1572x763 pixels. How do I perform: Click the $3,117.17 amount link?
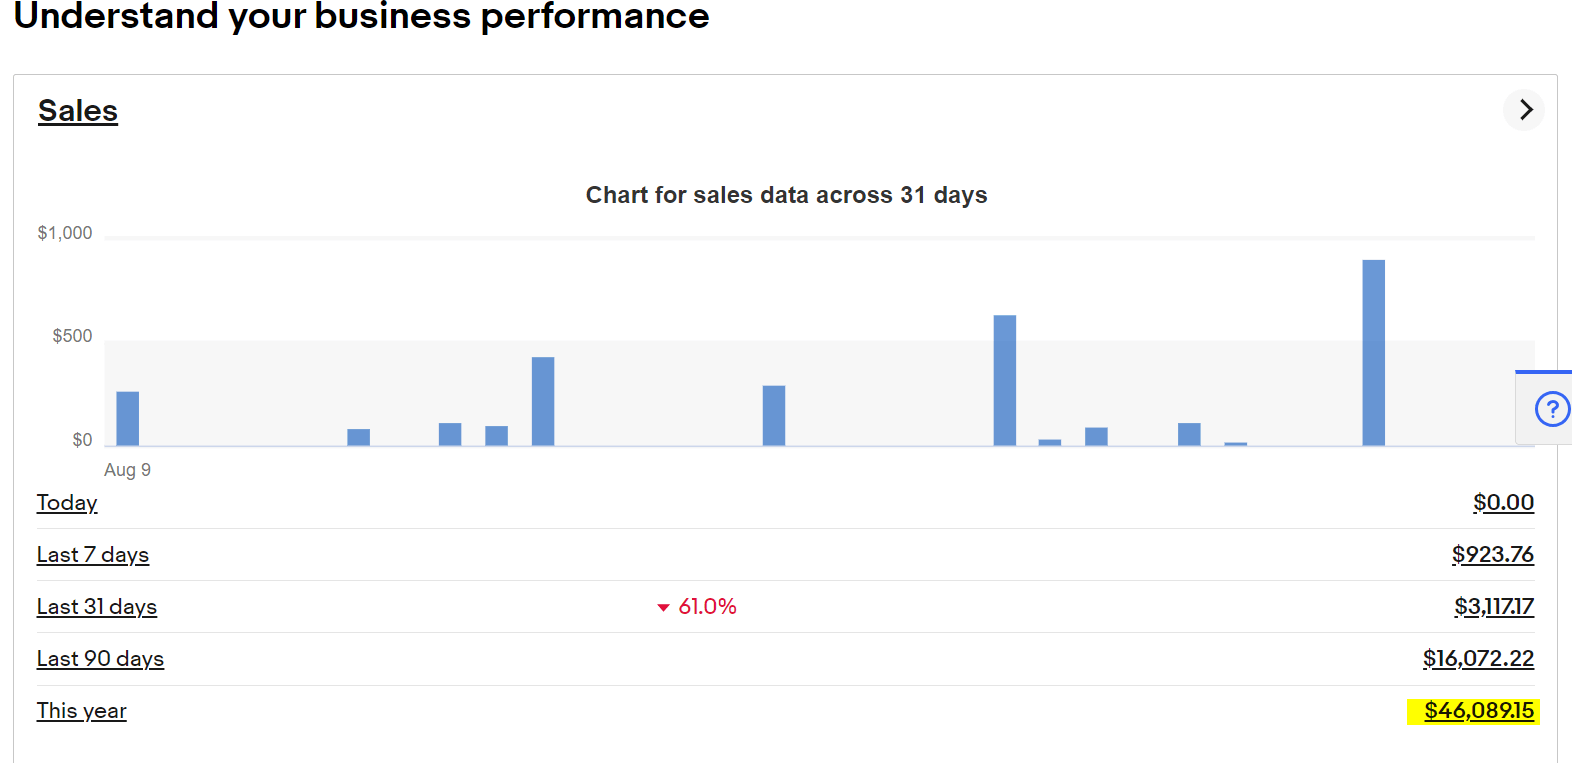[1494, 607]
